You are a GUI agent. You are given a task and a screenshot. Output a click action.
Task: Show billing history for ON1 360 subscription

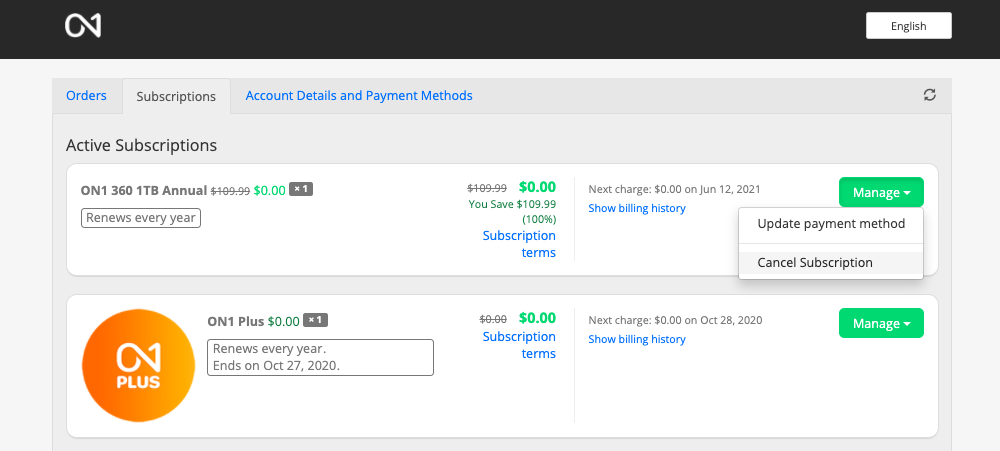(x=637, y=208)
